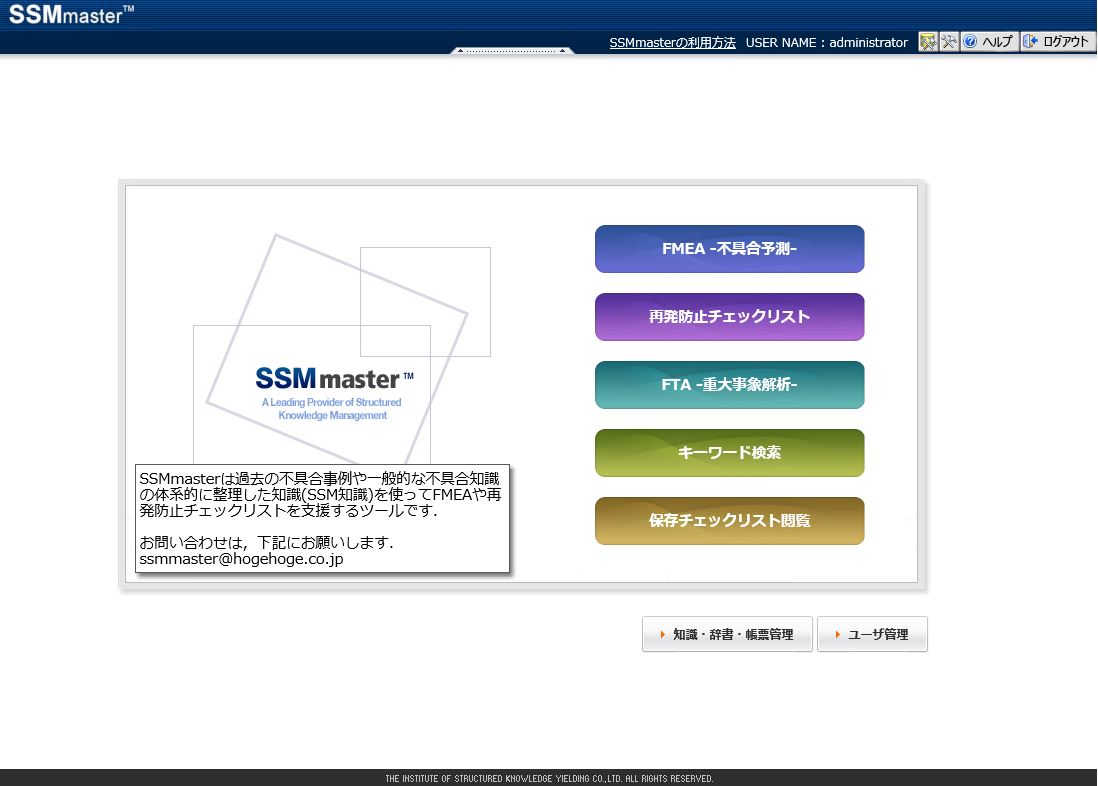Collapse the navigation strip via its left arrow
This screenshot has height=786, width=1098.
pos(458,50)
